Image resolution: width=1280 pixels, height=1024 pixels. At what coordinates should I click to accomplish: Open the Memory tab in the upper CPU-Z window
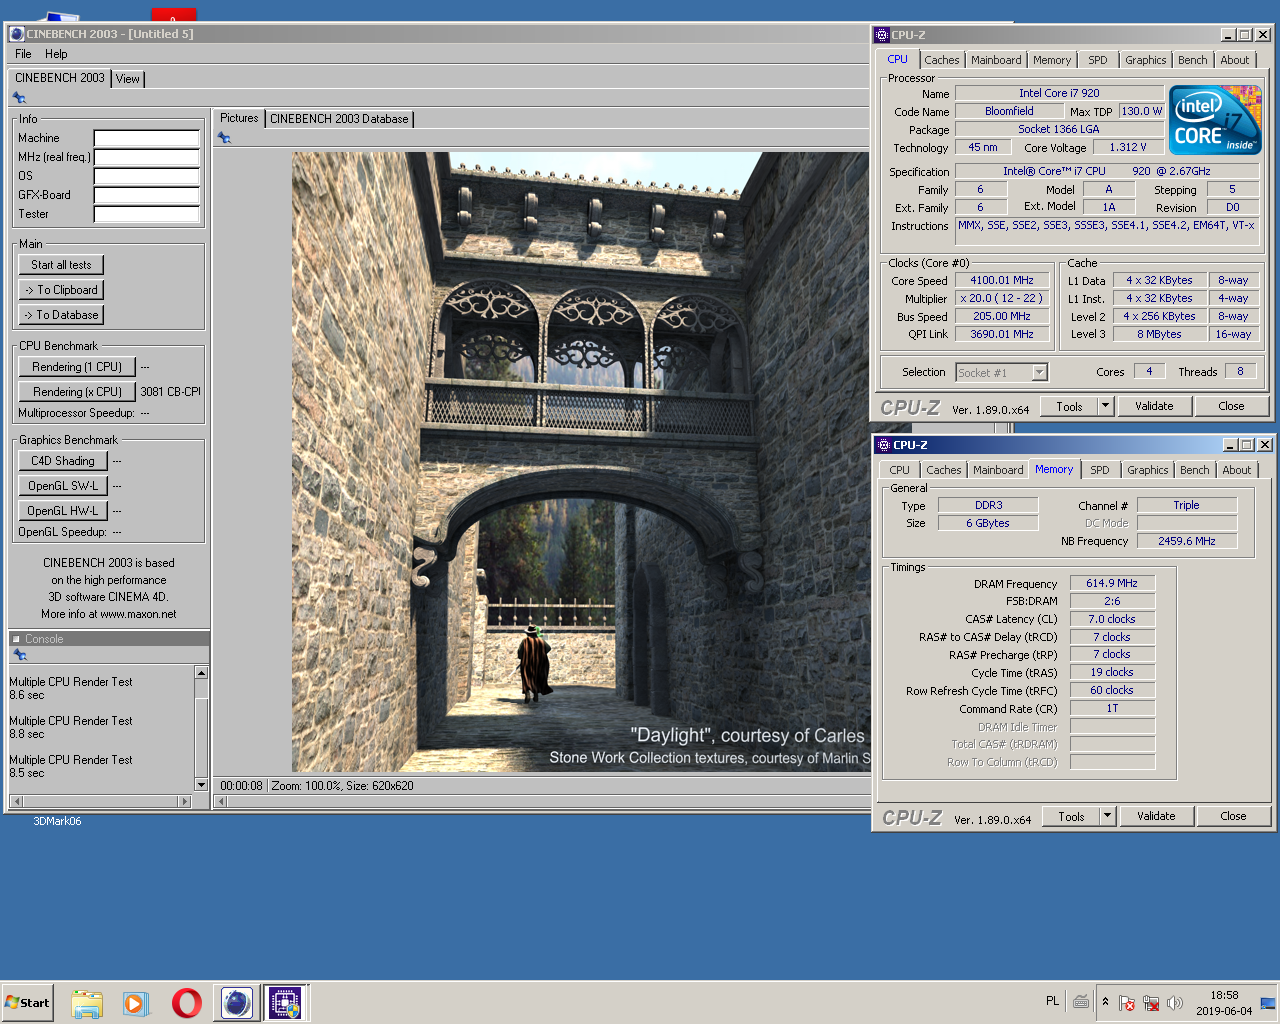tap(1052, 60)
